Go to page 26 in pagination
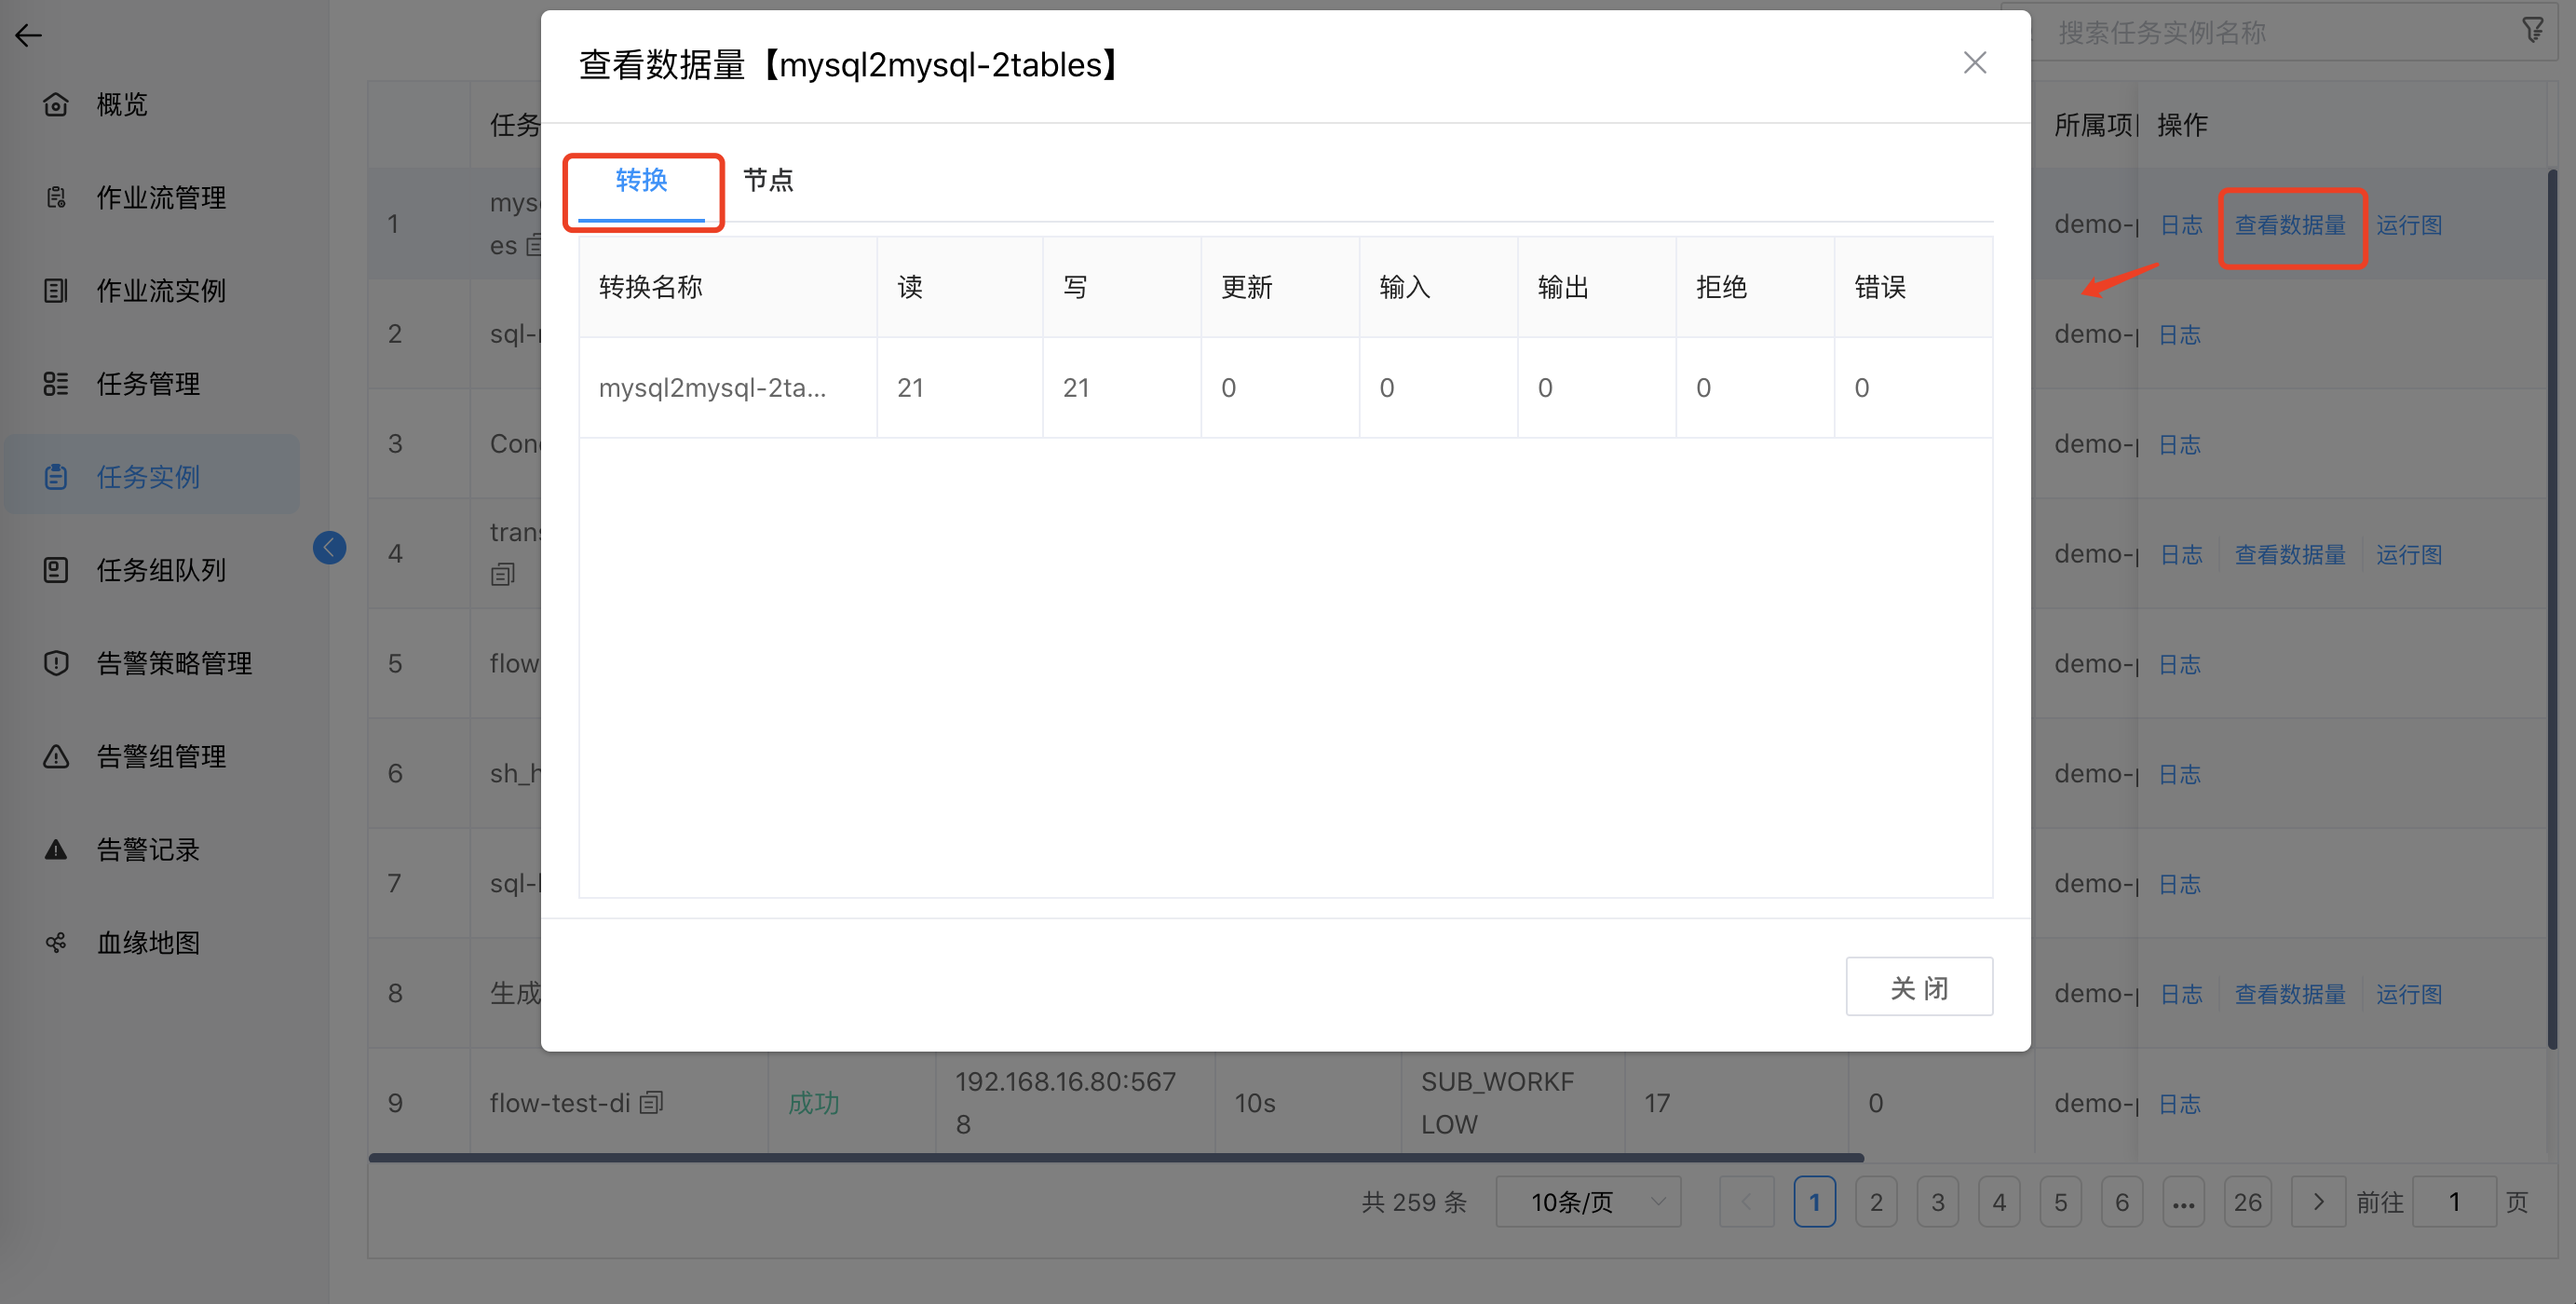 (x=2247, y=1201)
